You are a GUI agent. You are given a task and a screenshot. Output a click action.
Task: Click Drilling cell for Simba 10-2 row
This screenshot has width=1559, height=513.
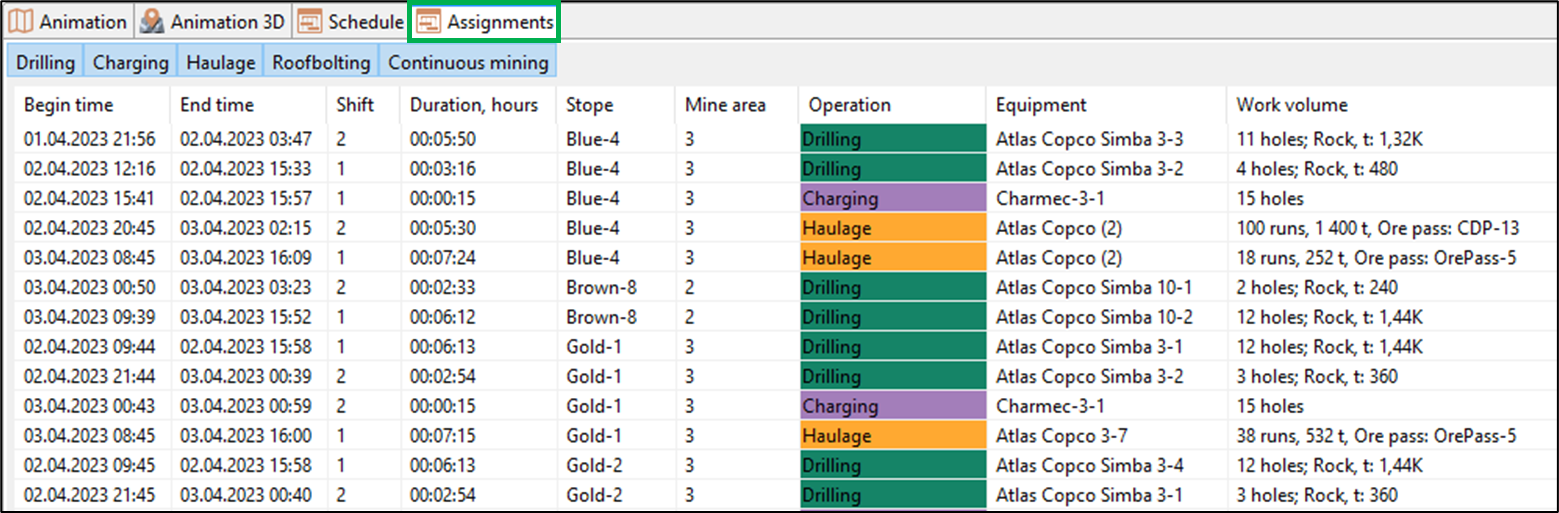pyautogui.click(x=894, y=317)
